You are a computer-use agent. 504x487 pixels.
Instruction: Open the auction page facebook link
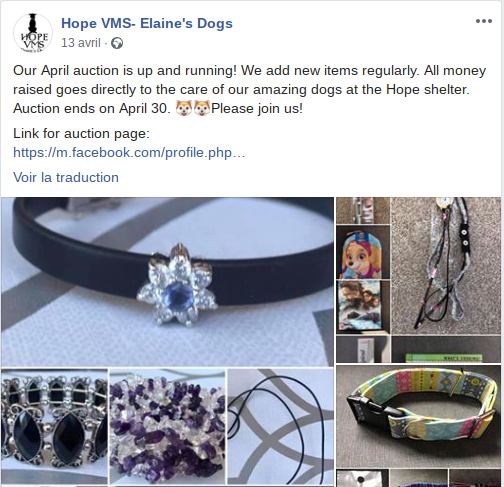129,152
